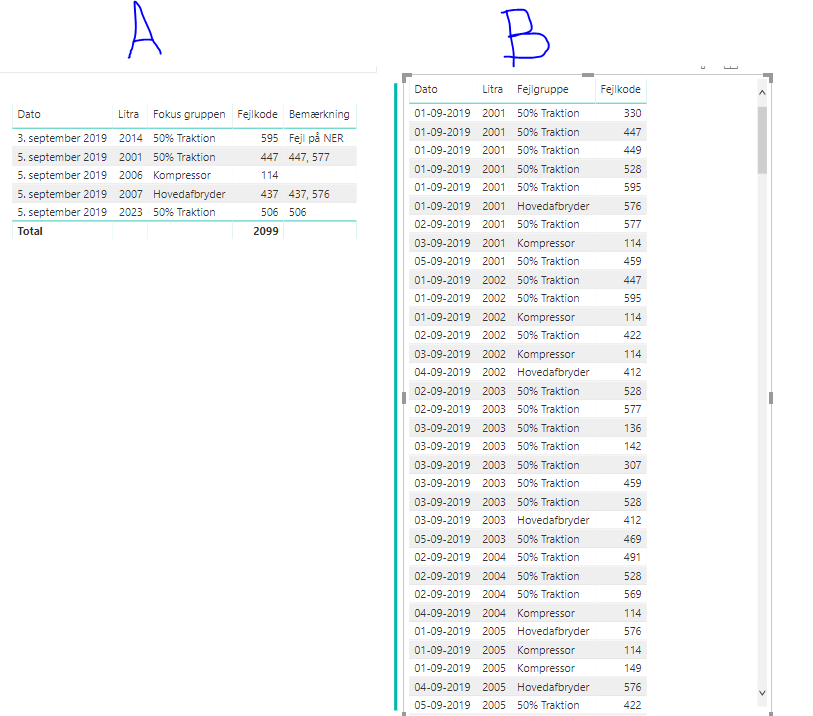Select the top-center resize handle of visual B
This screenshot has width=813, height=716.
tap(588, 75)
